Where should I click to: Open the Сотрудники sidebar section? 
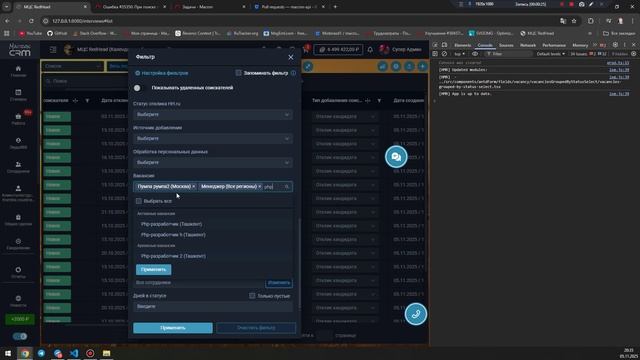[18, 167]
